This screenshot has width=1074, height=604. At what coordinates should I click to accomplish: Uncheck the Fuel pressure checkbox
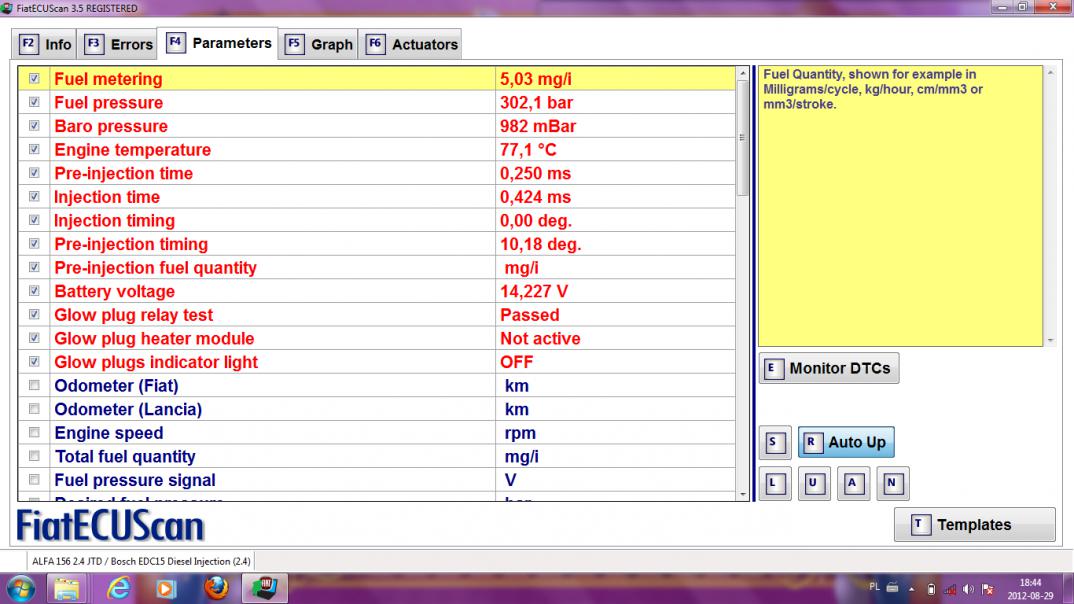[34, 102]
